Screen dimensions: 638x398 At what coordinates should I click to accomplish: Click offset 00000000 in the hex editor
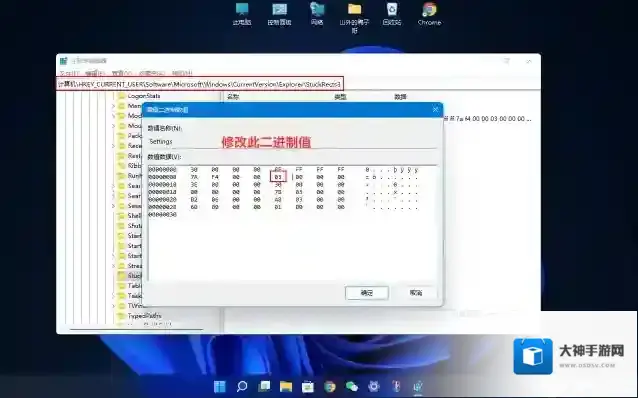click(162, 169)
